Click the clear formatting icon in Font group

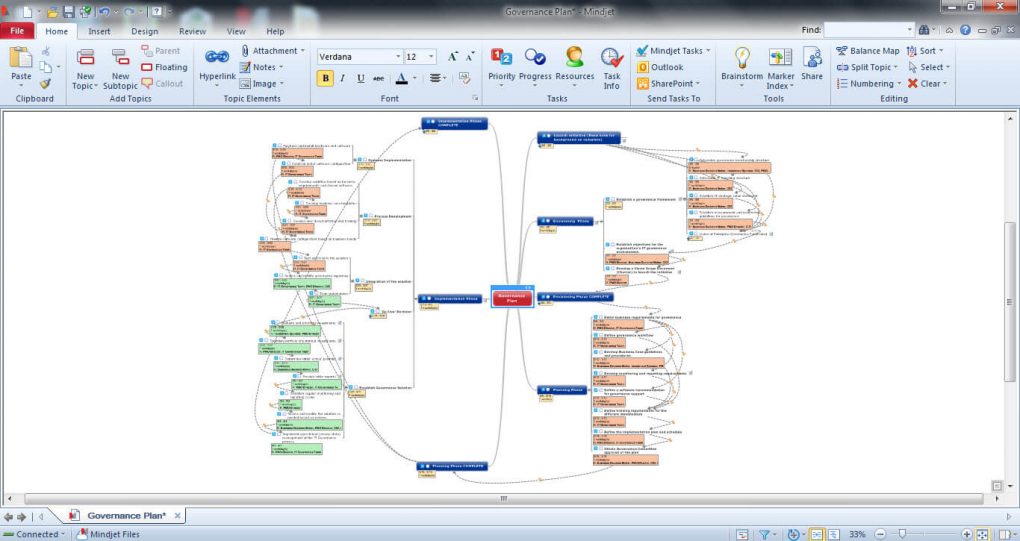464,78
